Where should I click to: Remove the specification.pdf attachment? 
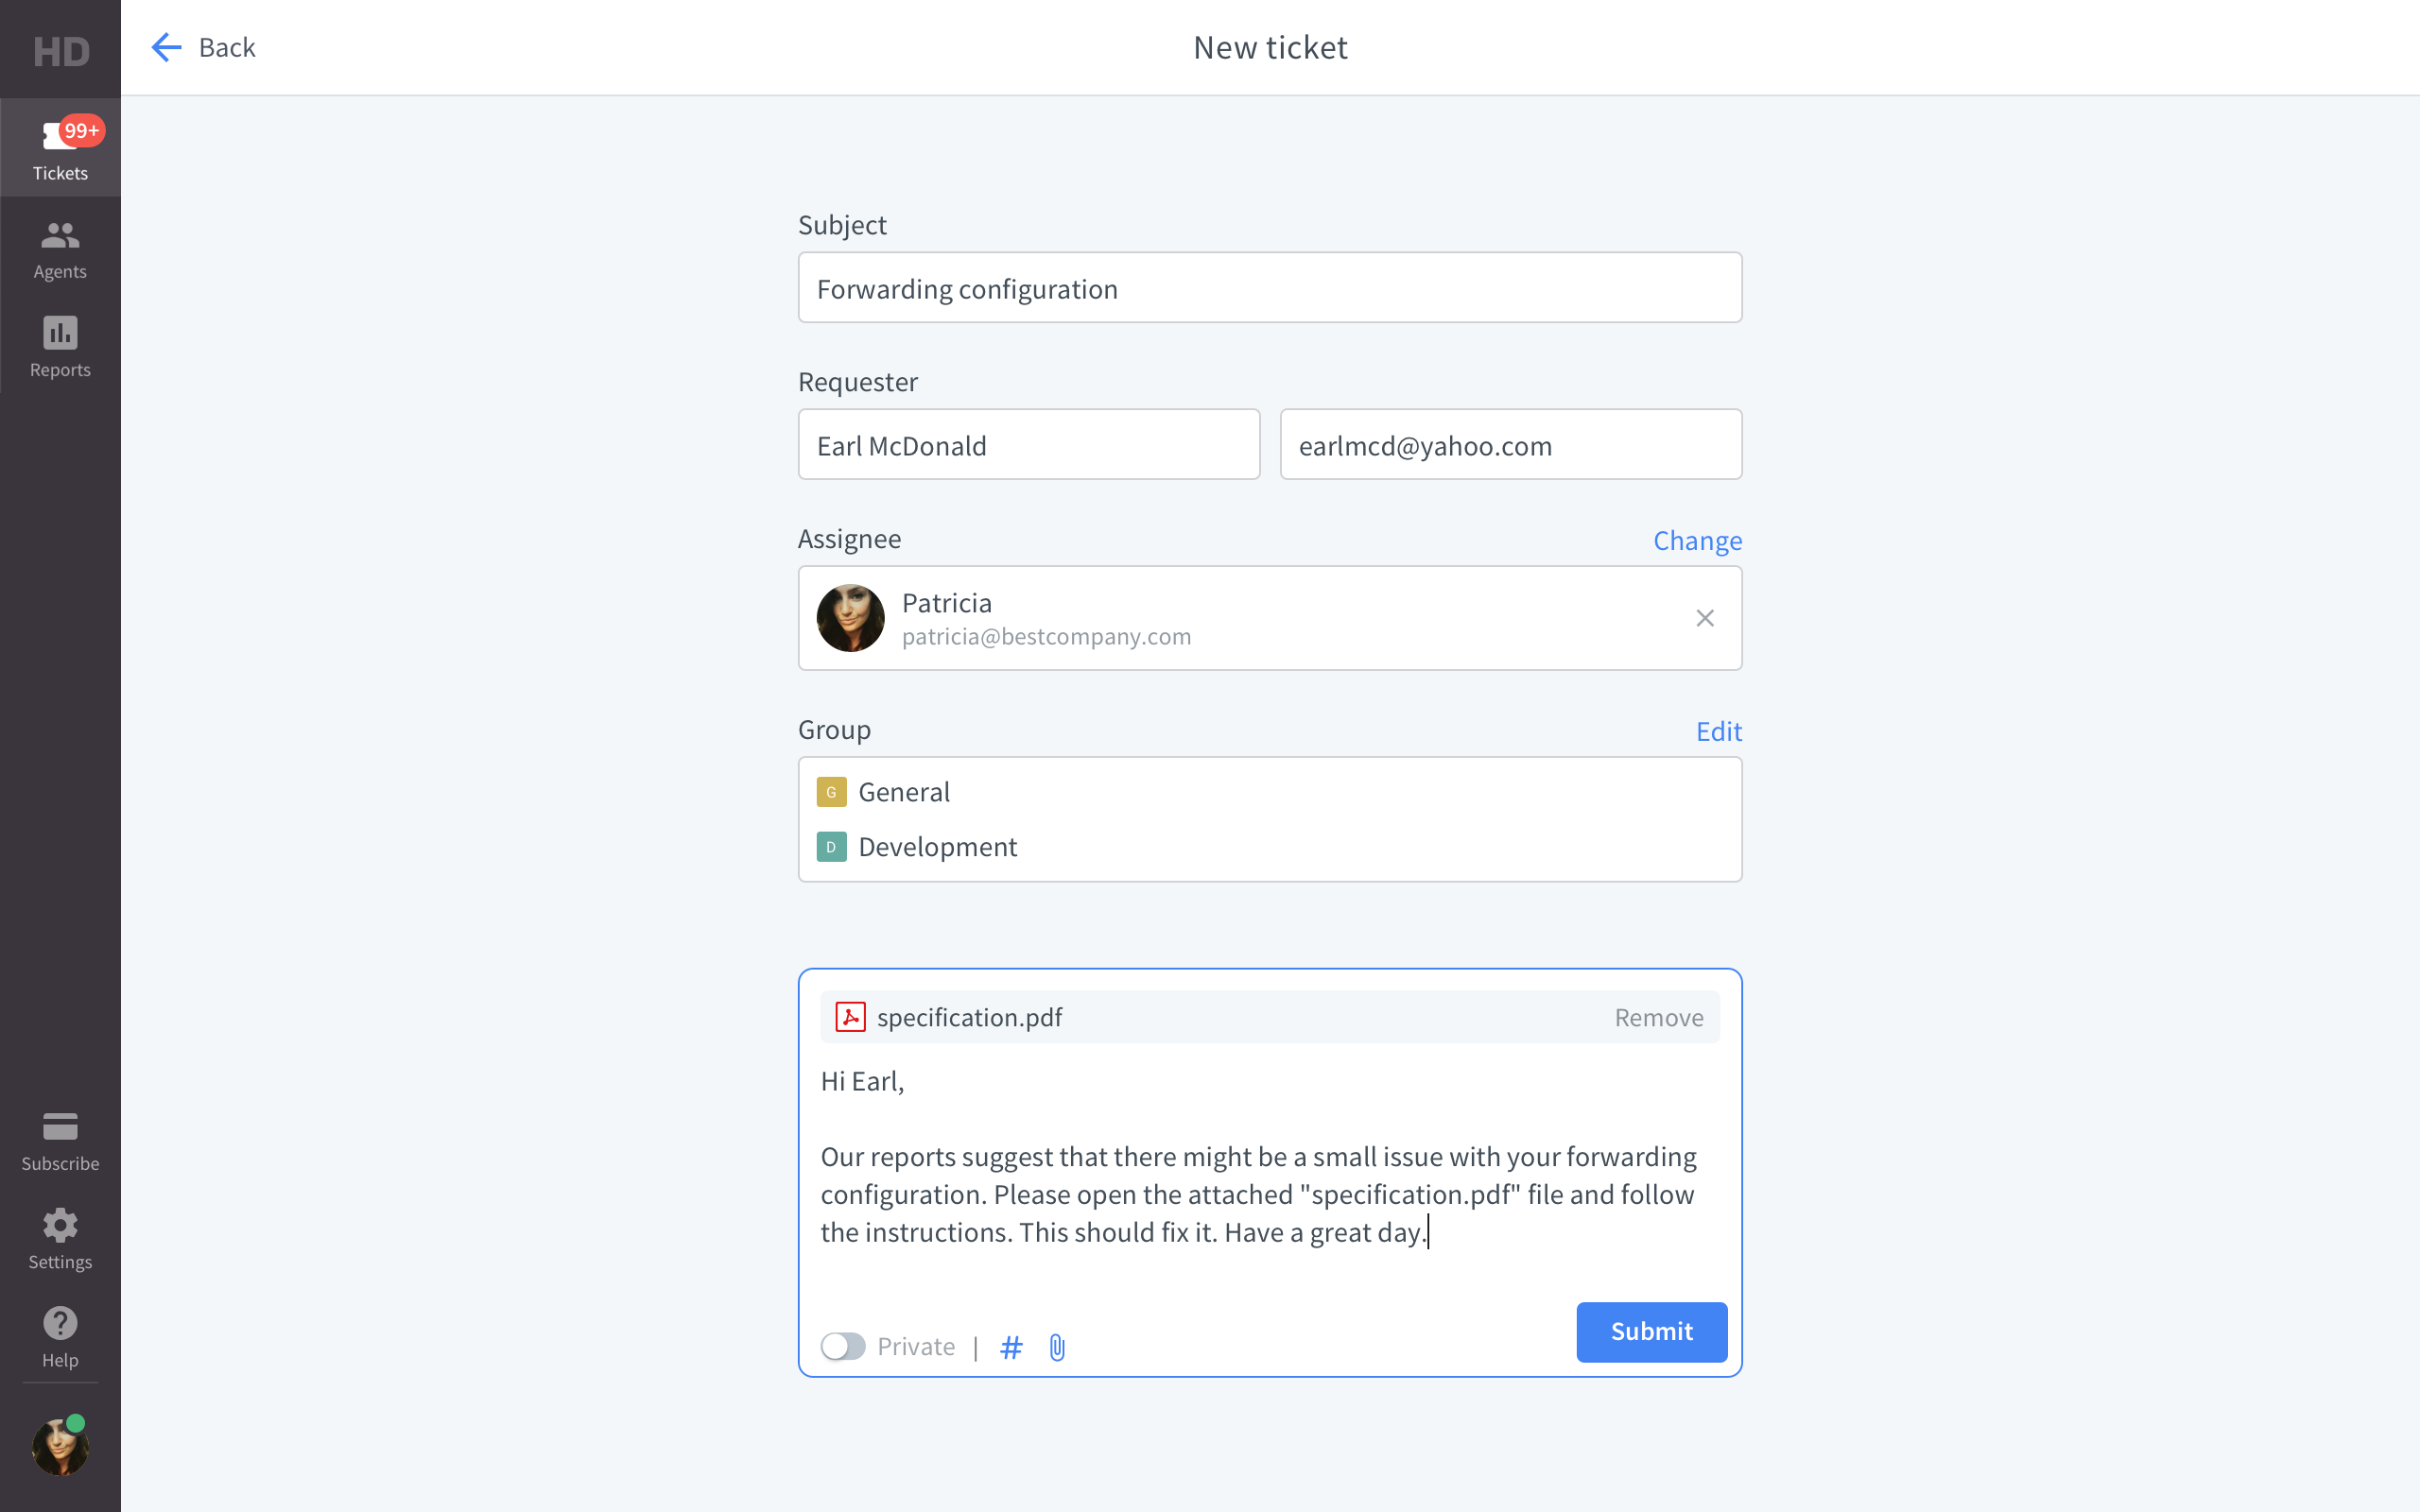(1658, 1017)
